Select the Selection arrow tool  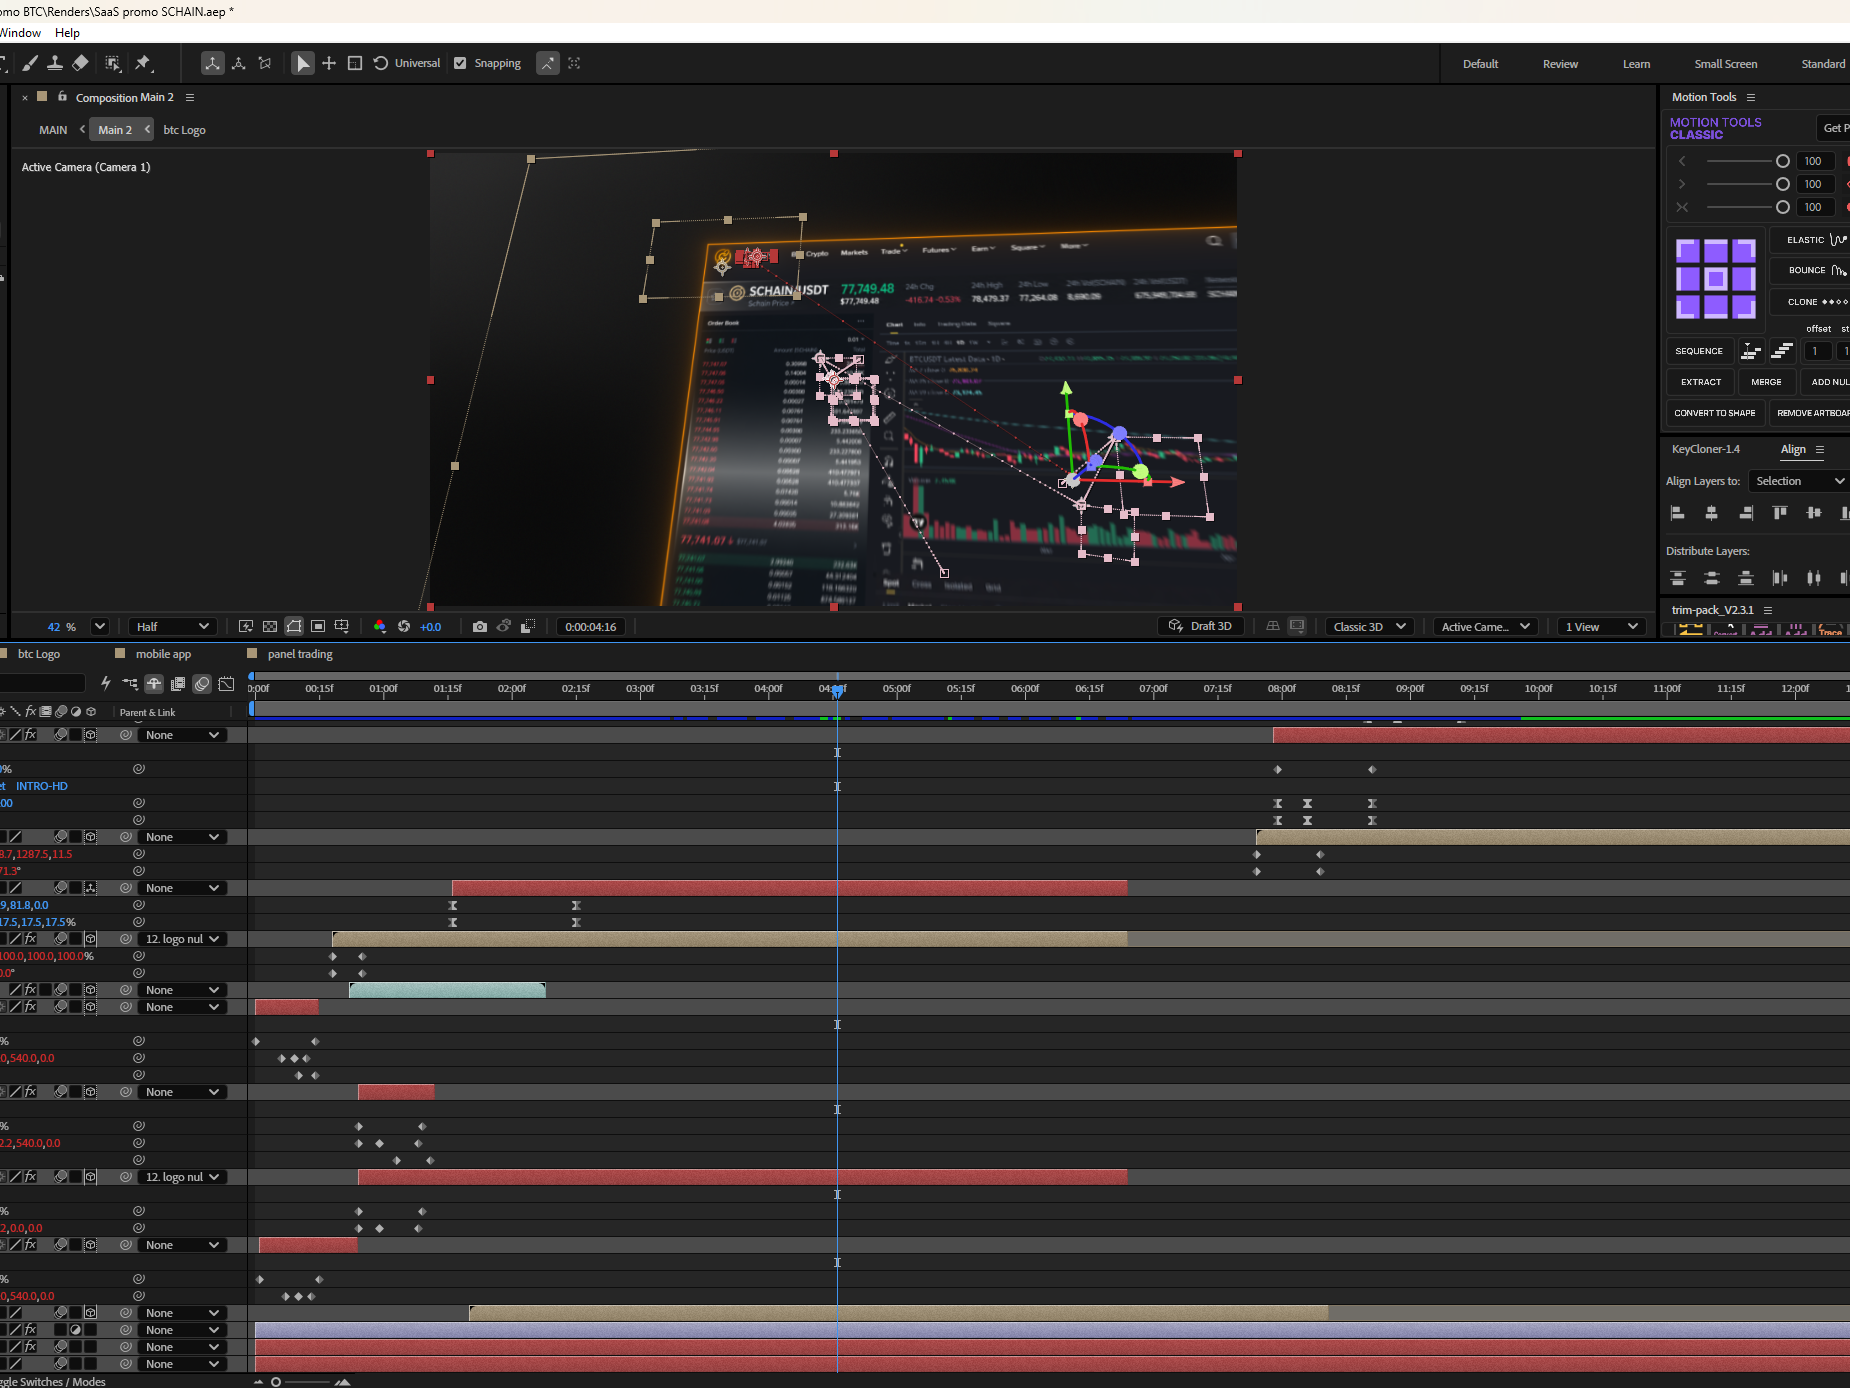302,63
